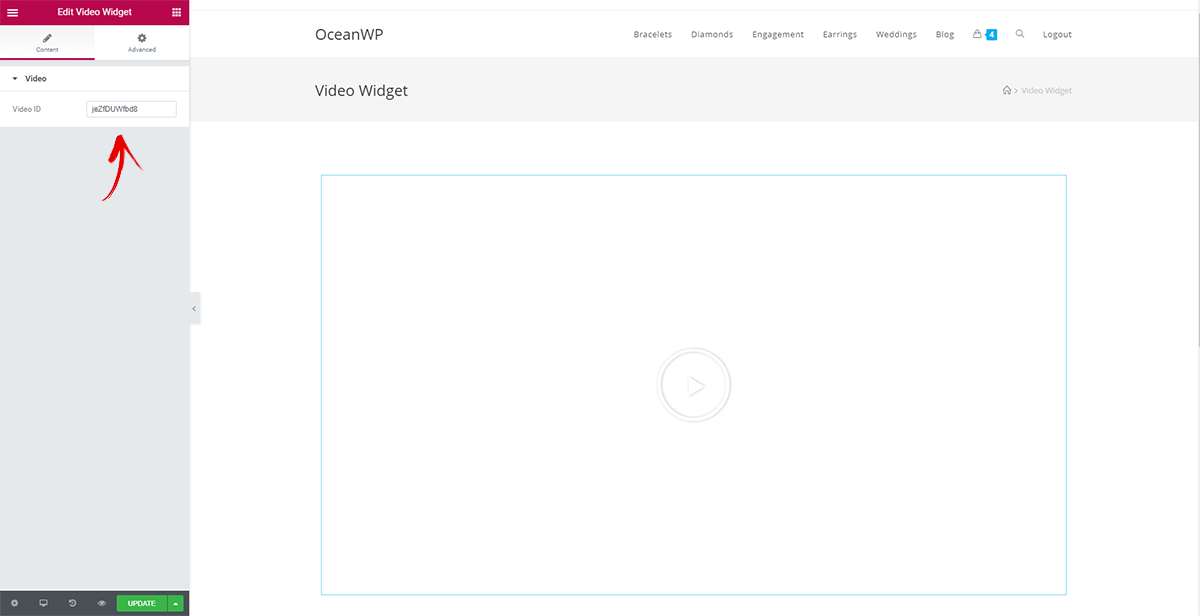Switch to the Content tab
The height and width of the screenshot is (616, 1200).
[x=47, y=42]
